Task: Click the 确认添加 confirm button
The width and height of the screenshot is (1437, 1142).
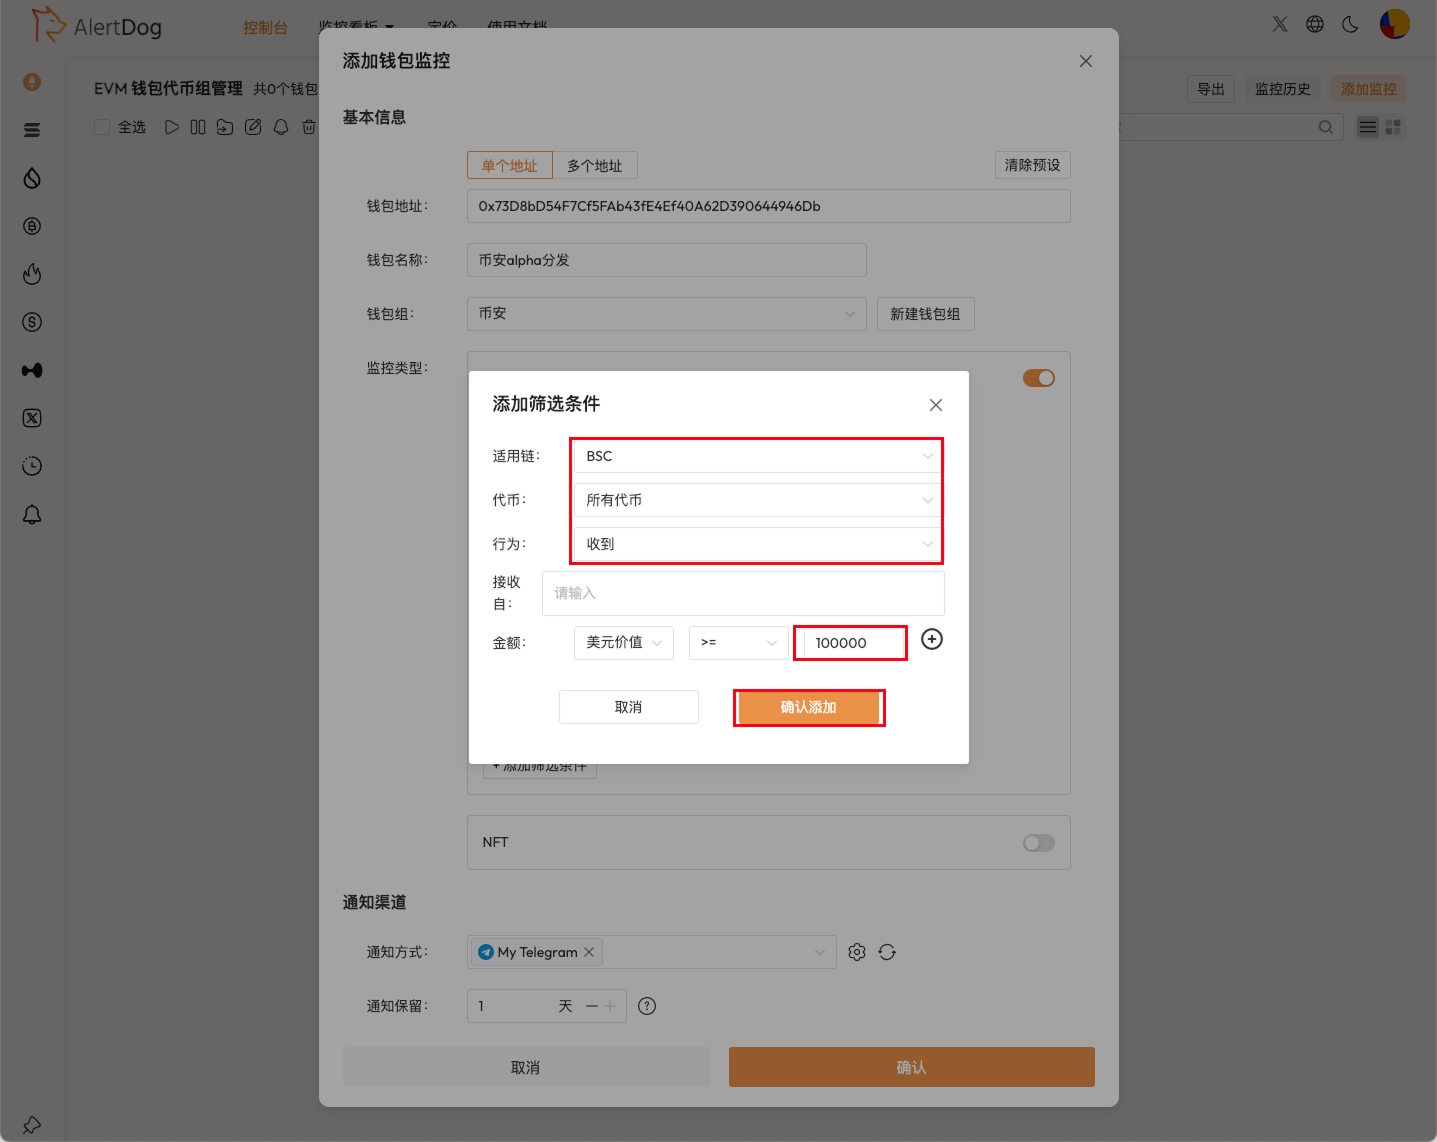Action: tap(809, 707)
